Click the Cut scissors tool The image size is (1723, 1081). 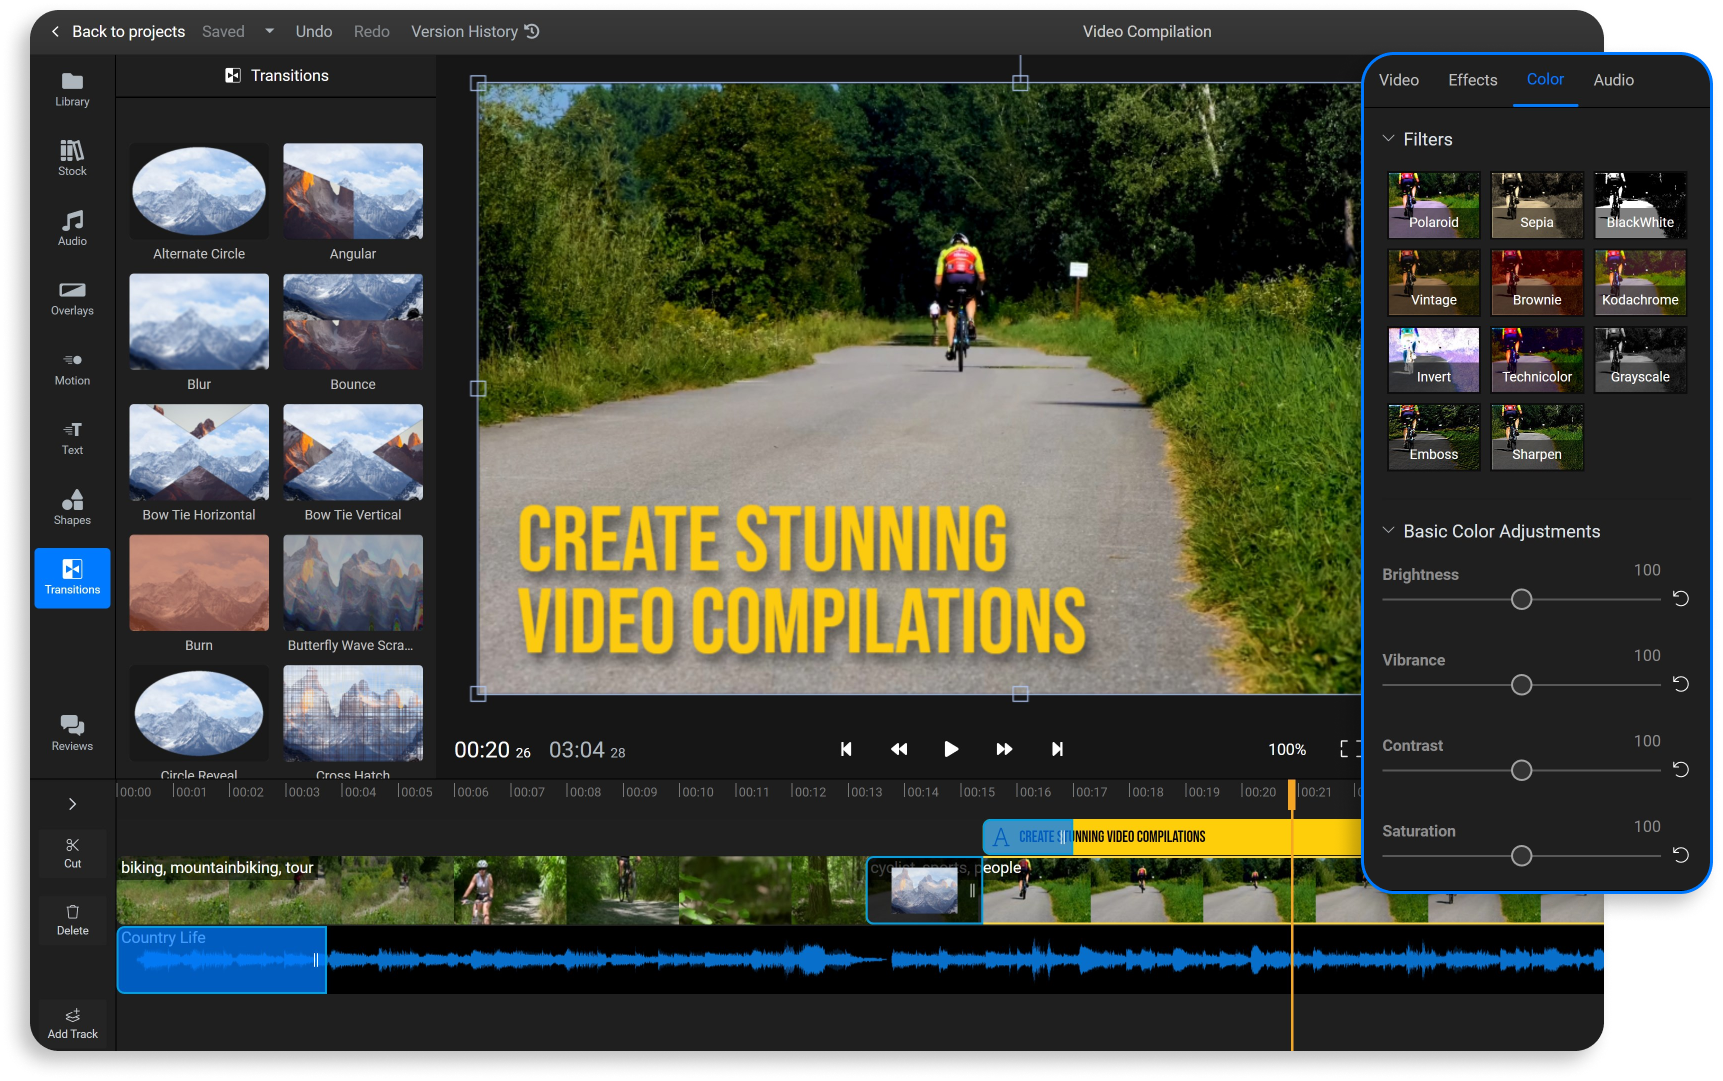72,852
